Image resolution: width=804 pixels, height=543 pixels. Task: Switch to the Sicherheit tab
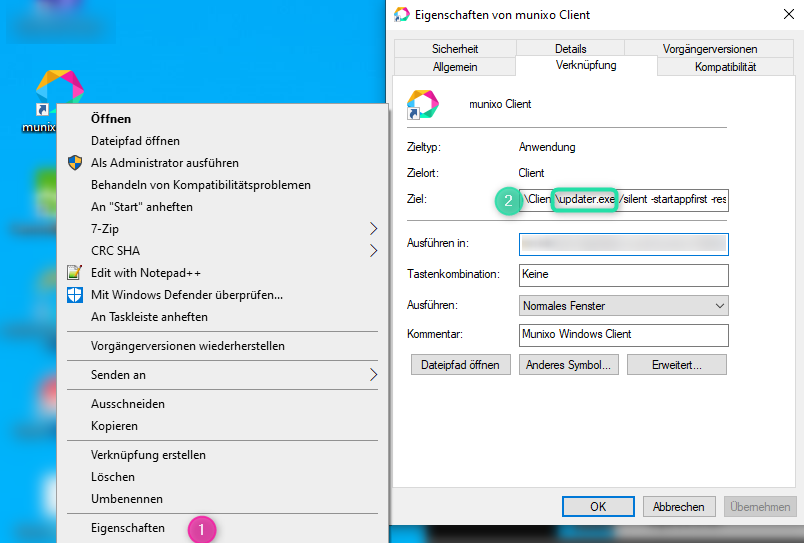(x=455, y=49)
